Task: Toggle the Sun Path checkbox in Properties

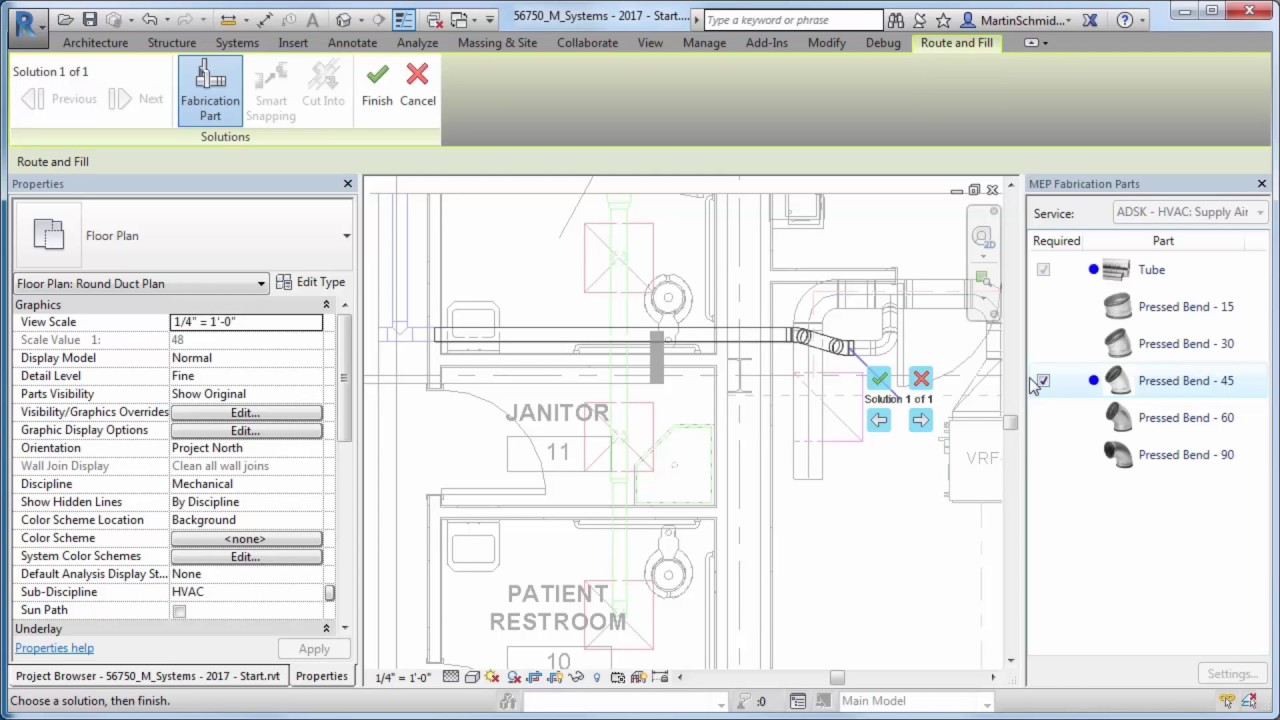Action: (x=179, y=611)
